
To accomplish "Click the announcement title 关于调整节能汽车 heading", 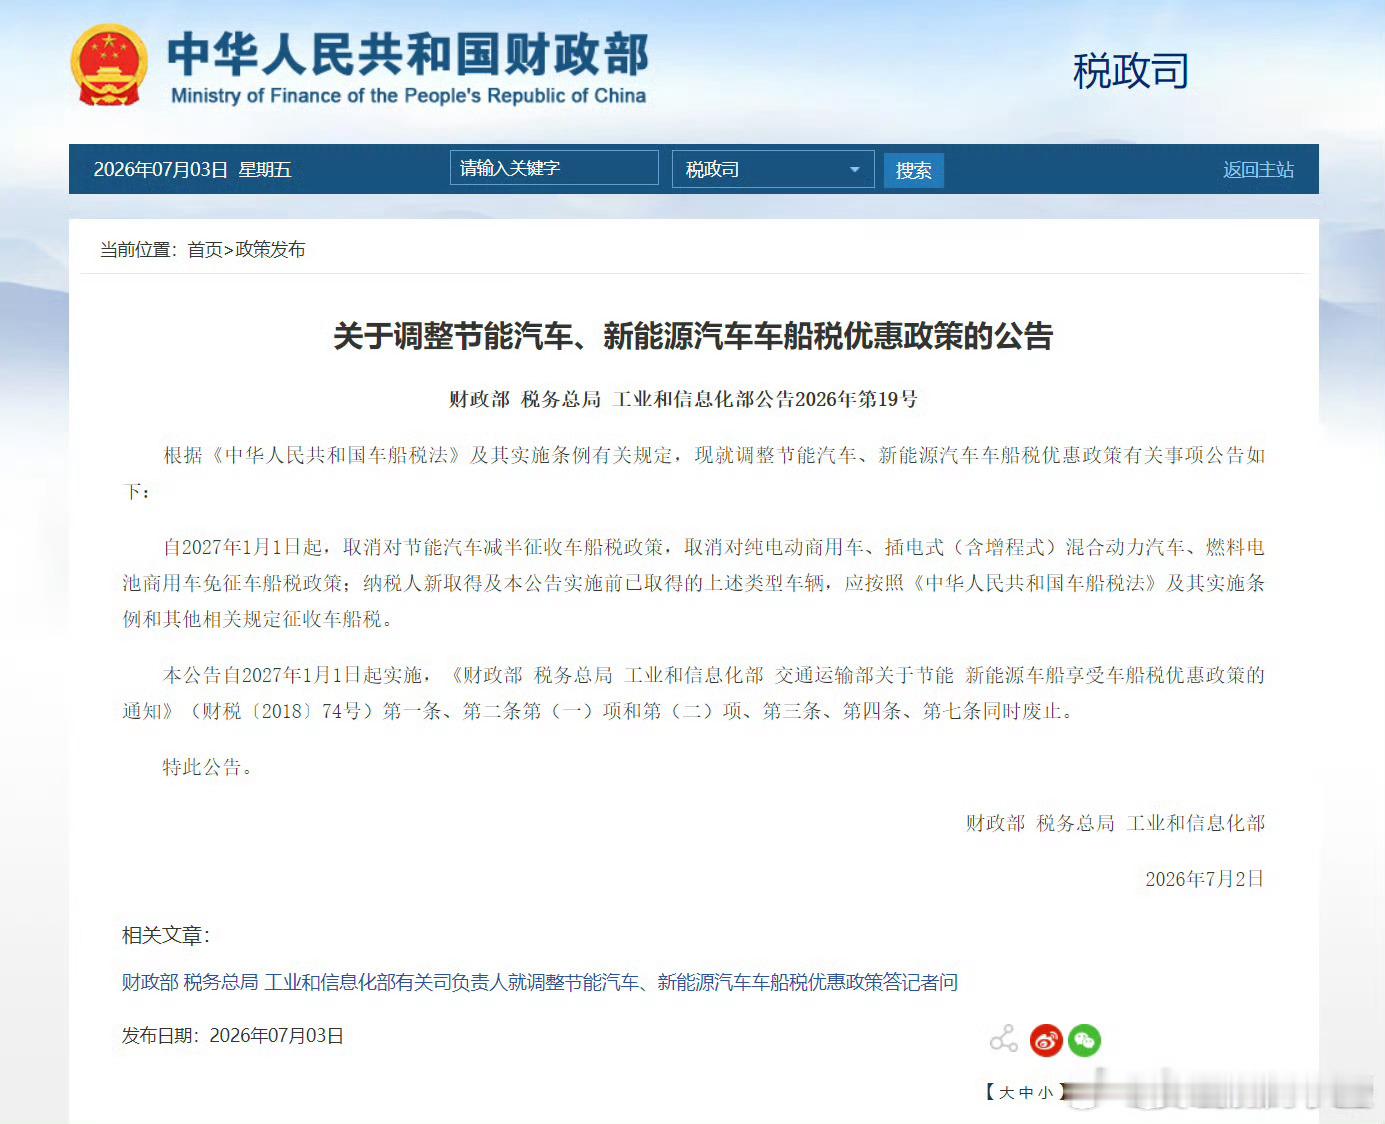I will pos(693,336).
